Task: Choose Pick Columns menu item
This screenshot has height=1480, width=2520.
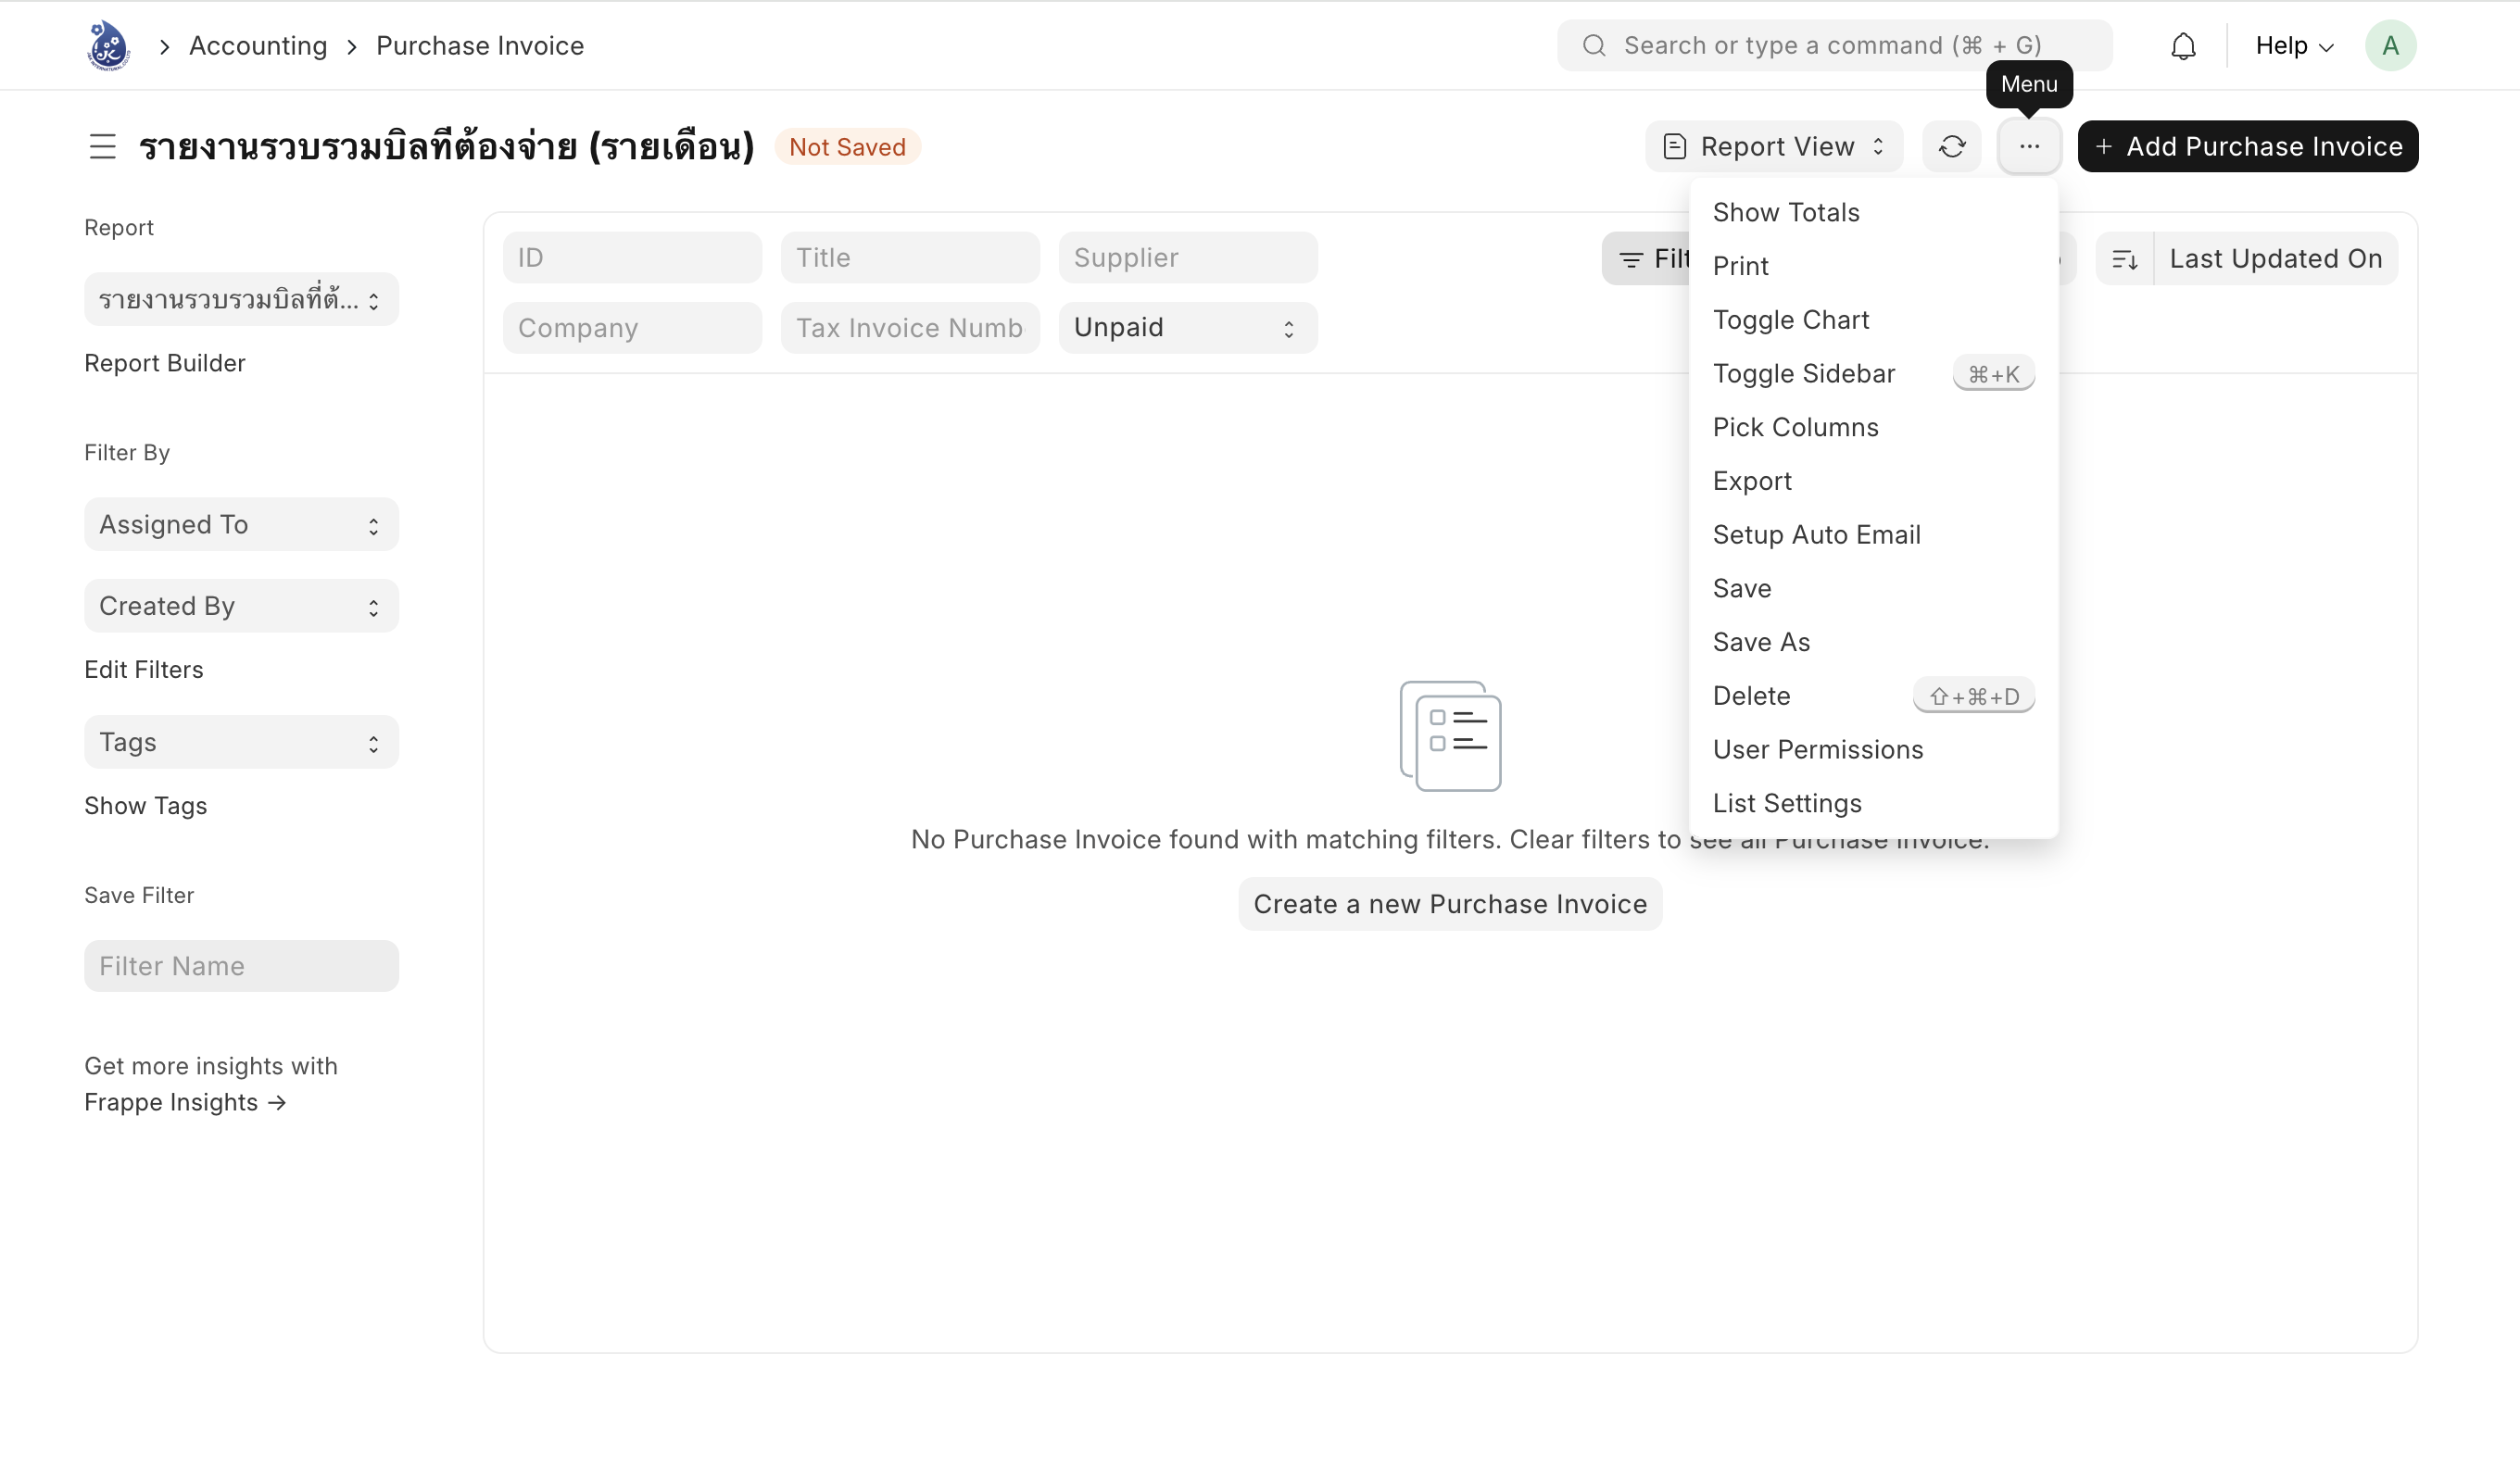Action: [x=1873, y=427]
